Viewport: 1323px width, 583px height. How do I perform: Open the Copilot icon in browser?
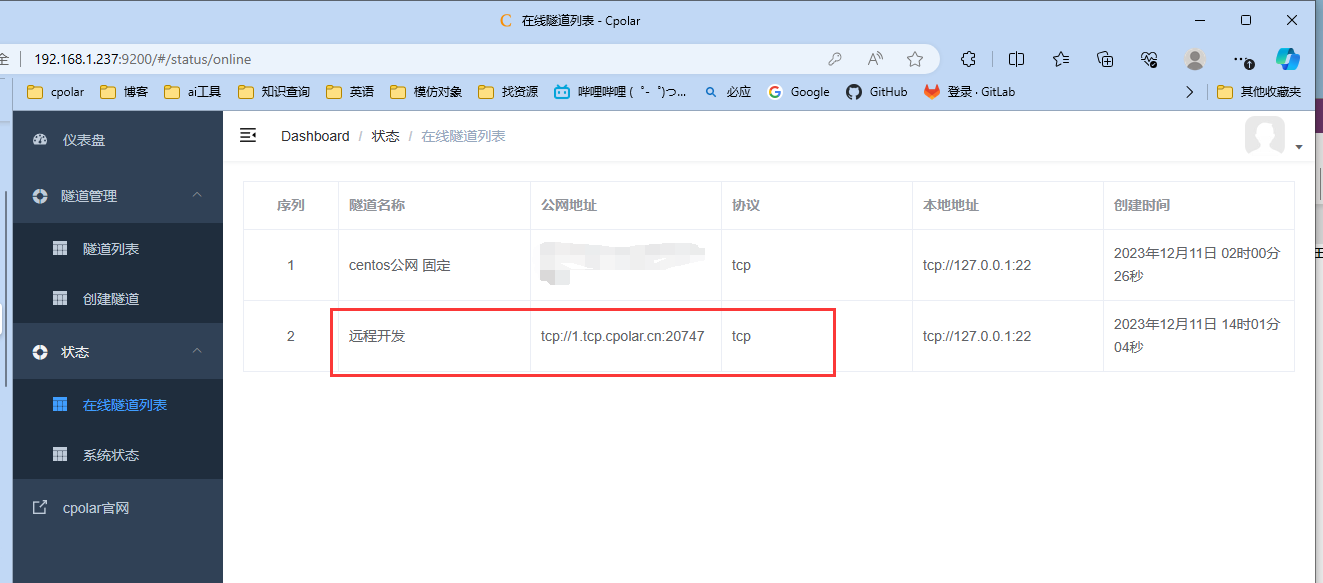(1287, 59)
